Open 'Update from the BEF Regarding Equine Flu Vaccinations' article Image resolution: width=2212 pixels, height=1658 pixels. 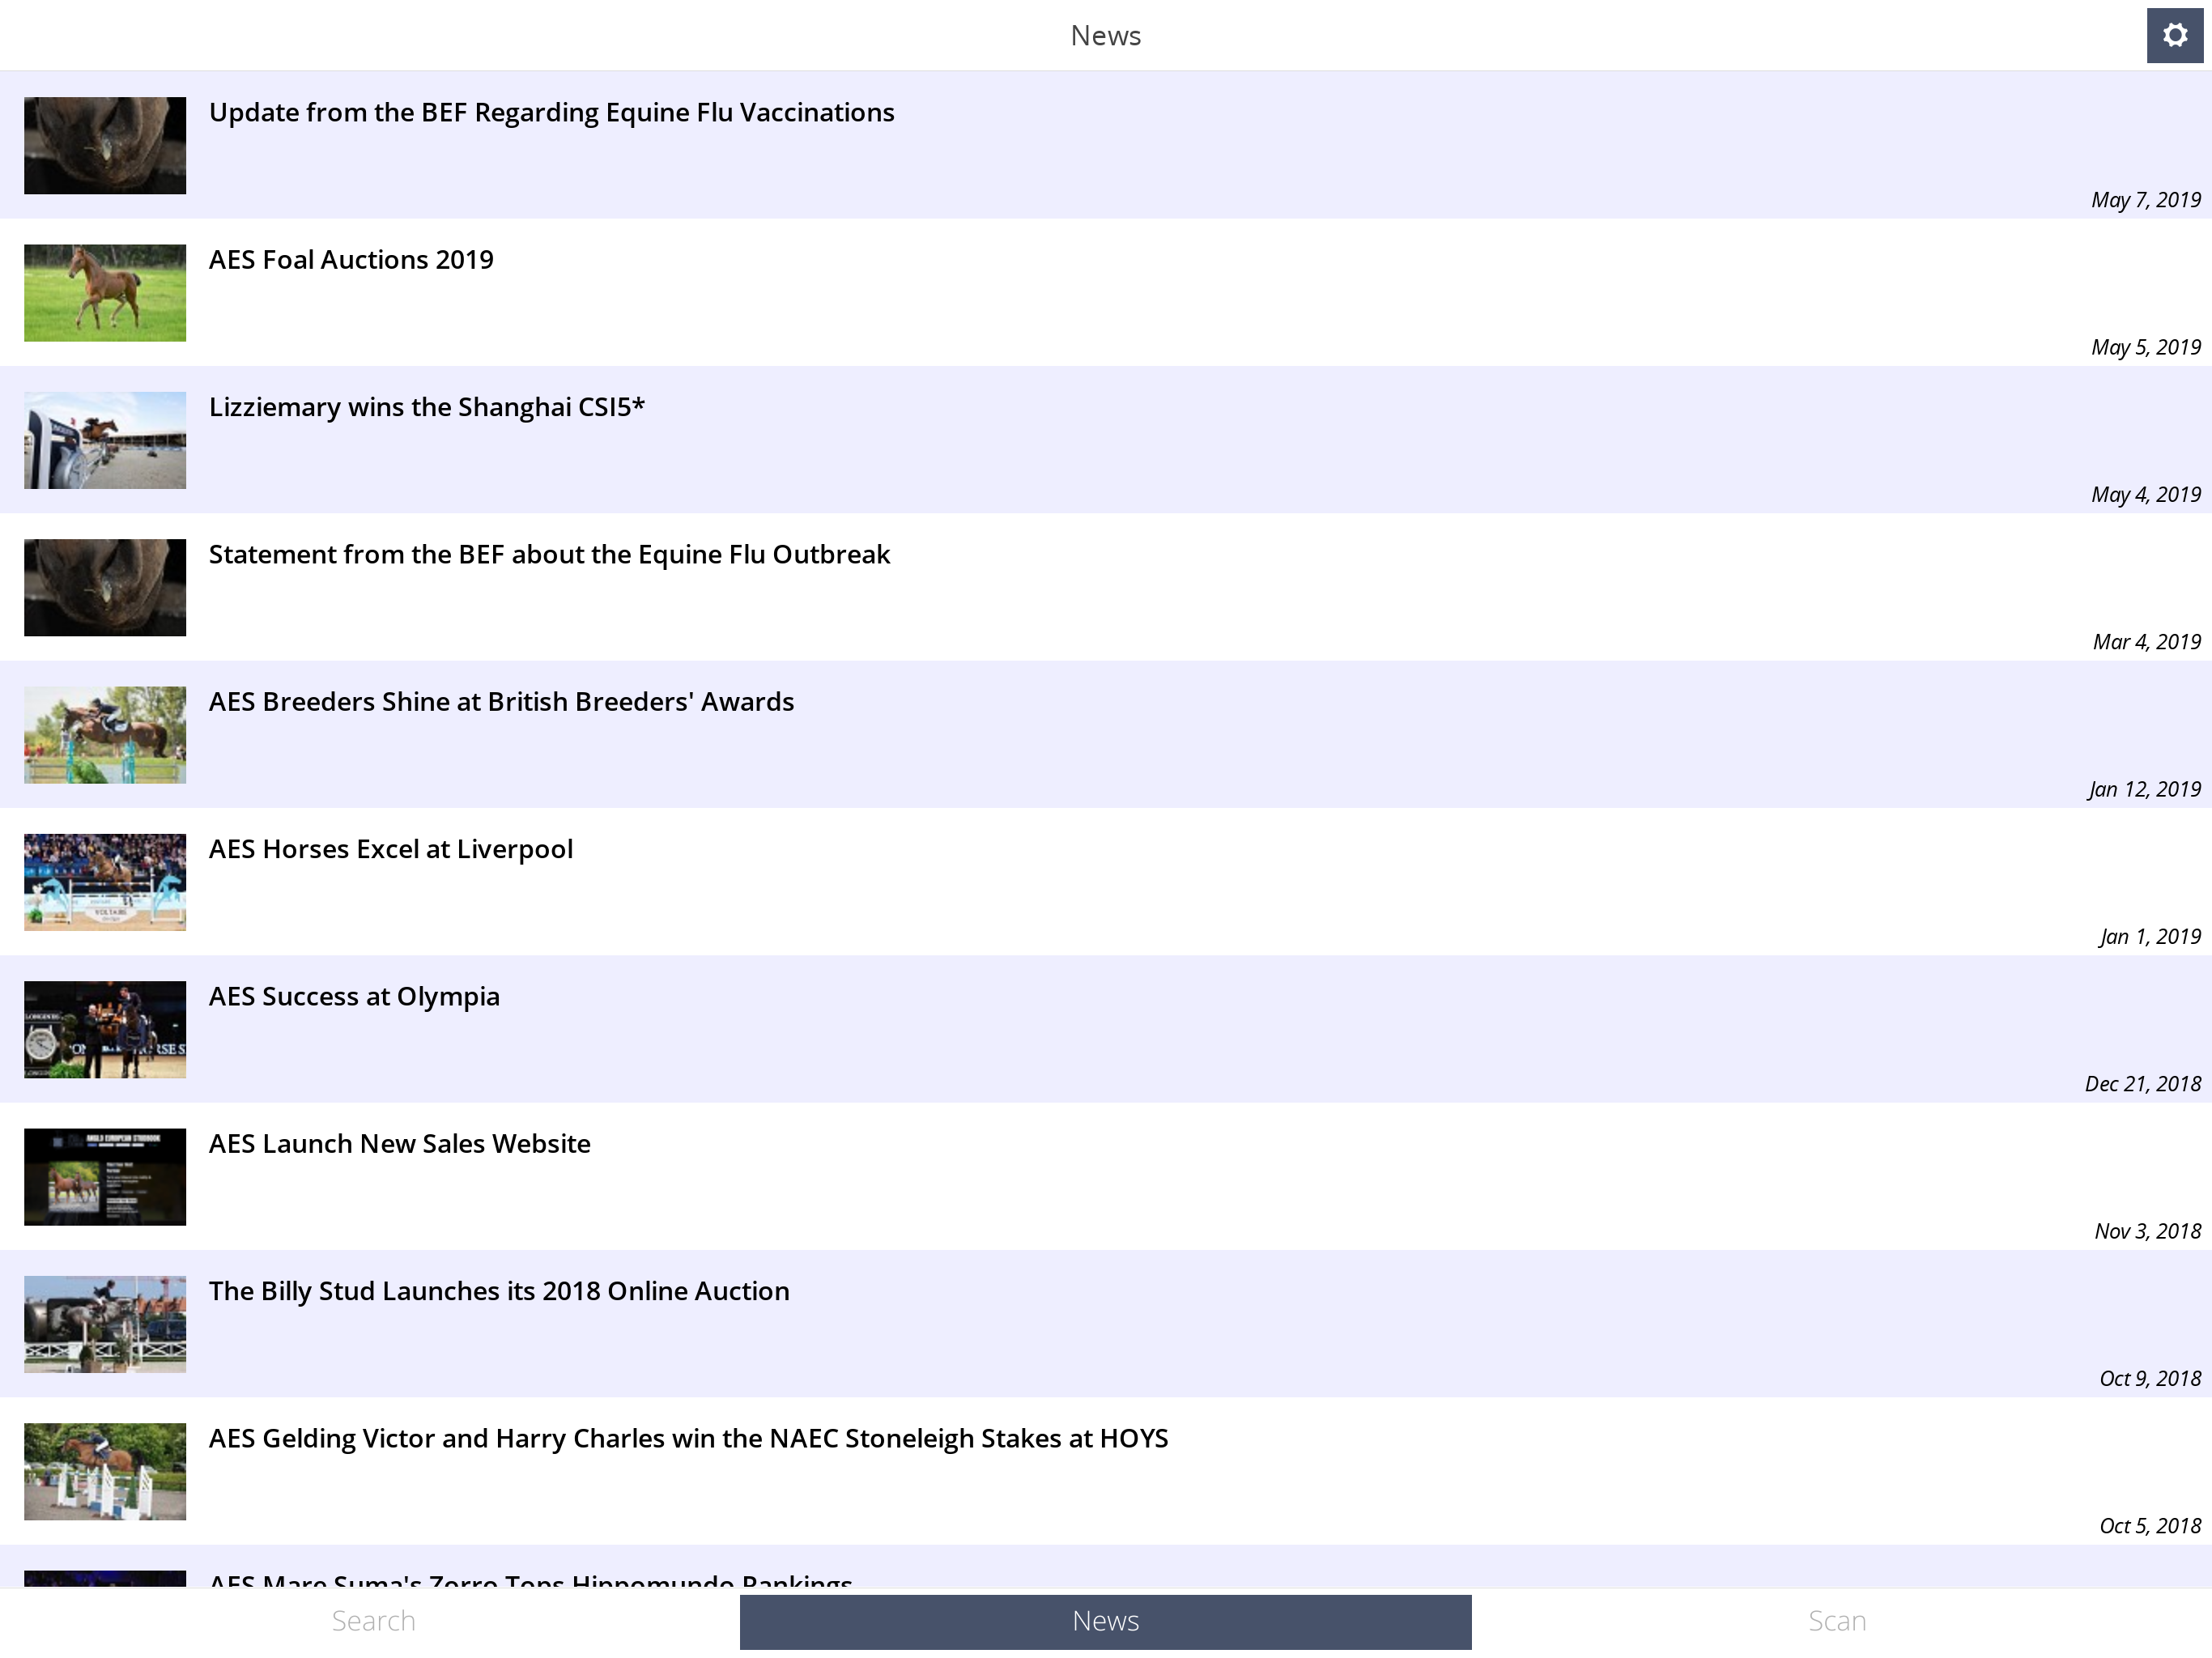[1106, 145]
